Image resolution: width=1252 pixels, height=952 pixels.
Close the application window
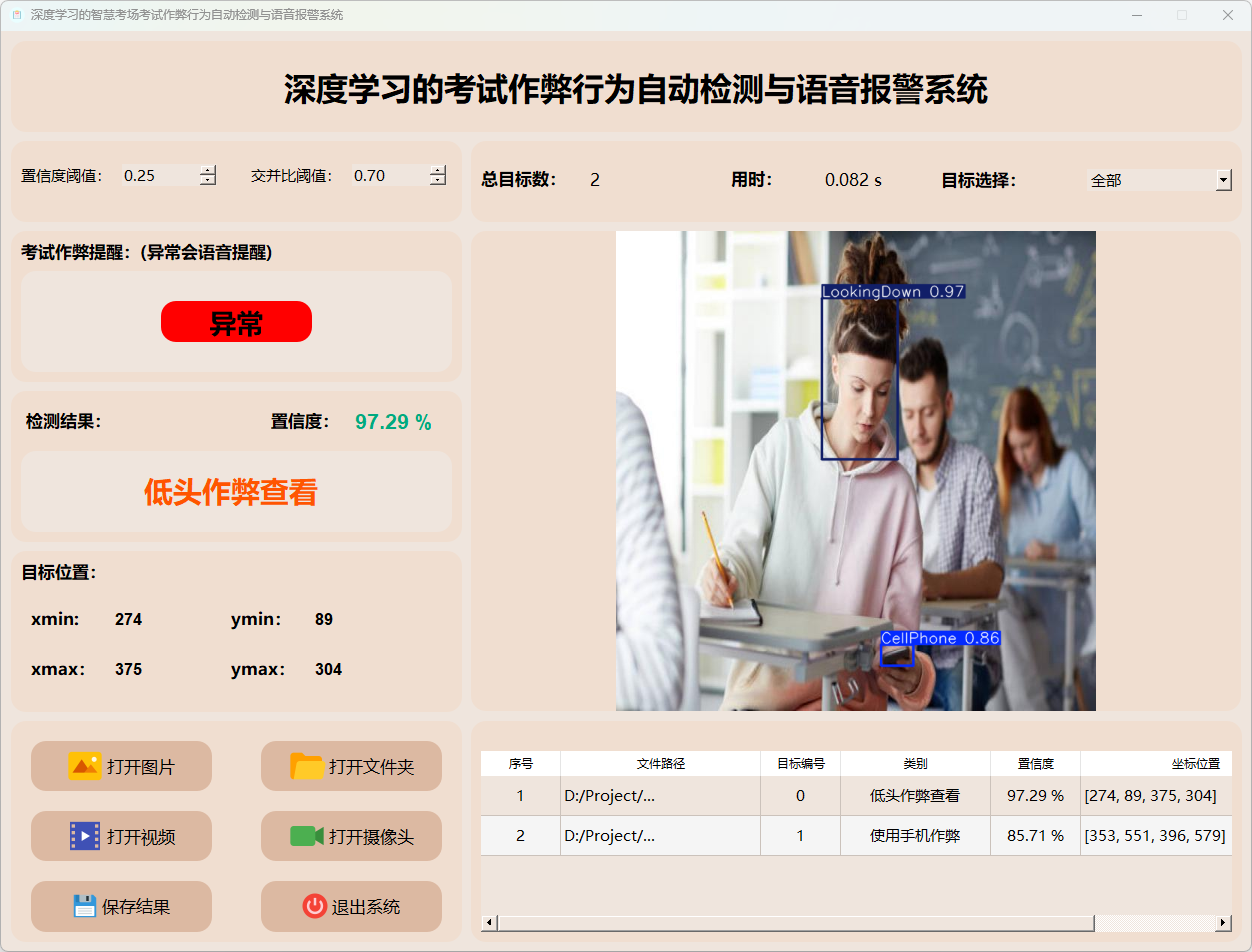point(1228,15)
